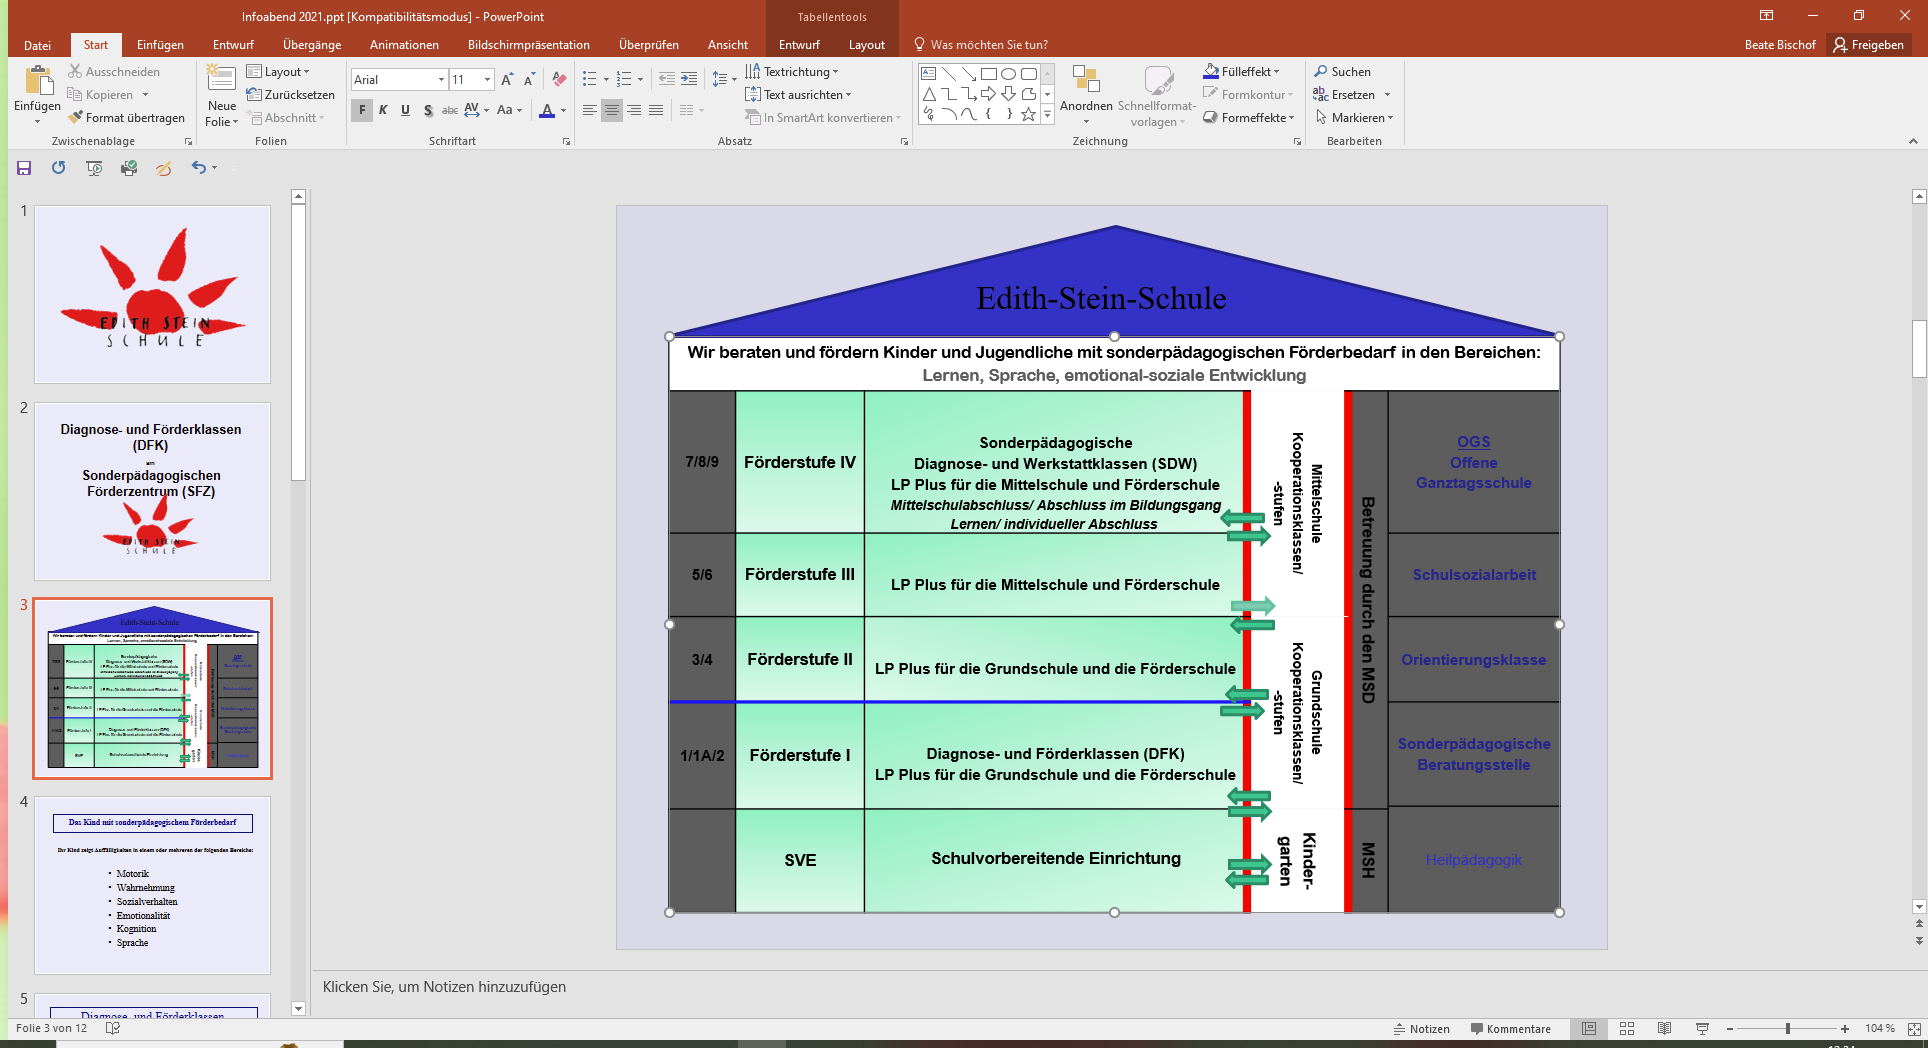Align text right
The image size is (1928, 1048).
634,110
